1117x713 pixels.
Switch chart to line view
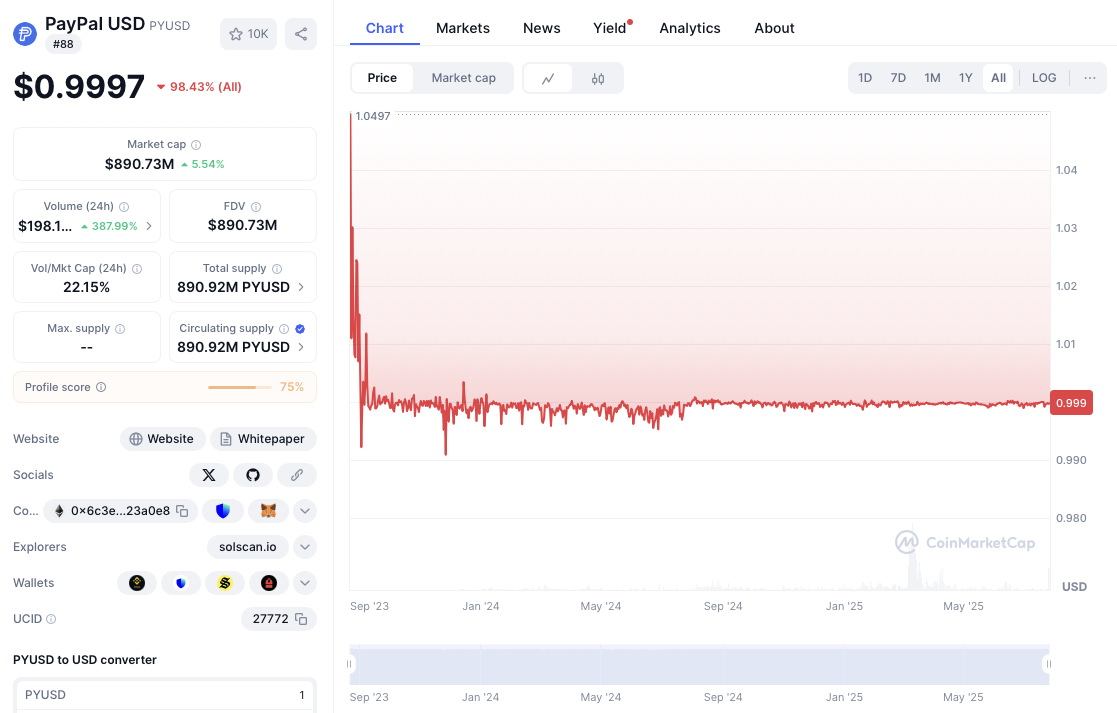coord(548,78)
